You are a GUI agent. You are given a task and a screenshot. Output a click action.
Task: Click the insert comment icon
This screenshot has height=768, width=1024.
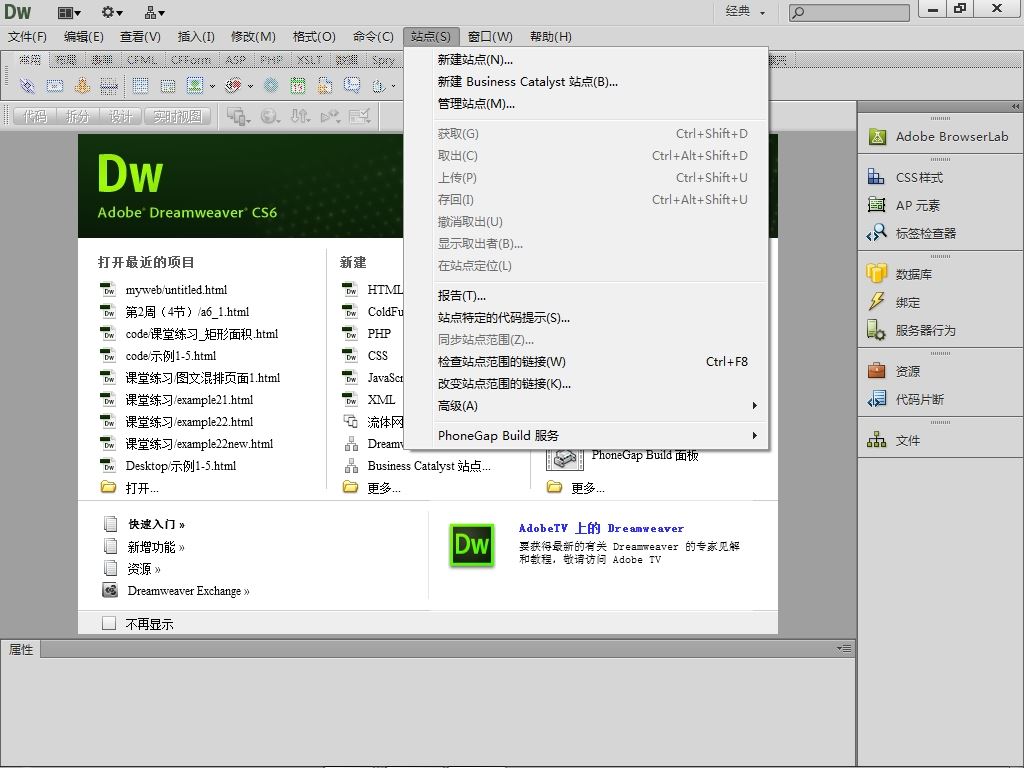(x=352, y=86)
